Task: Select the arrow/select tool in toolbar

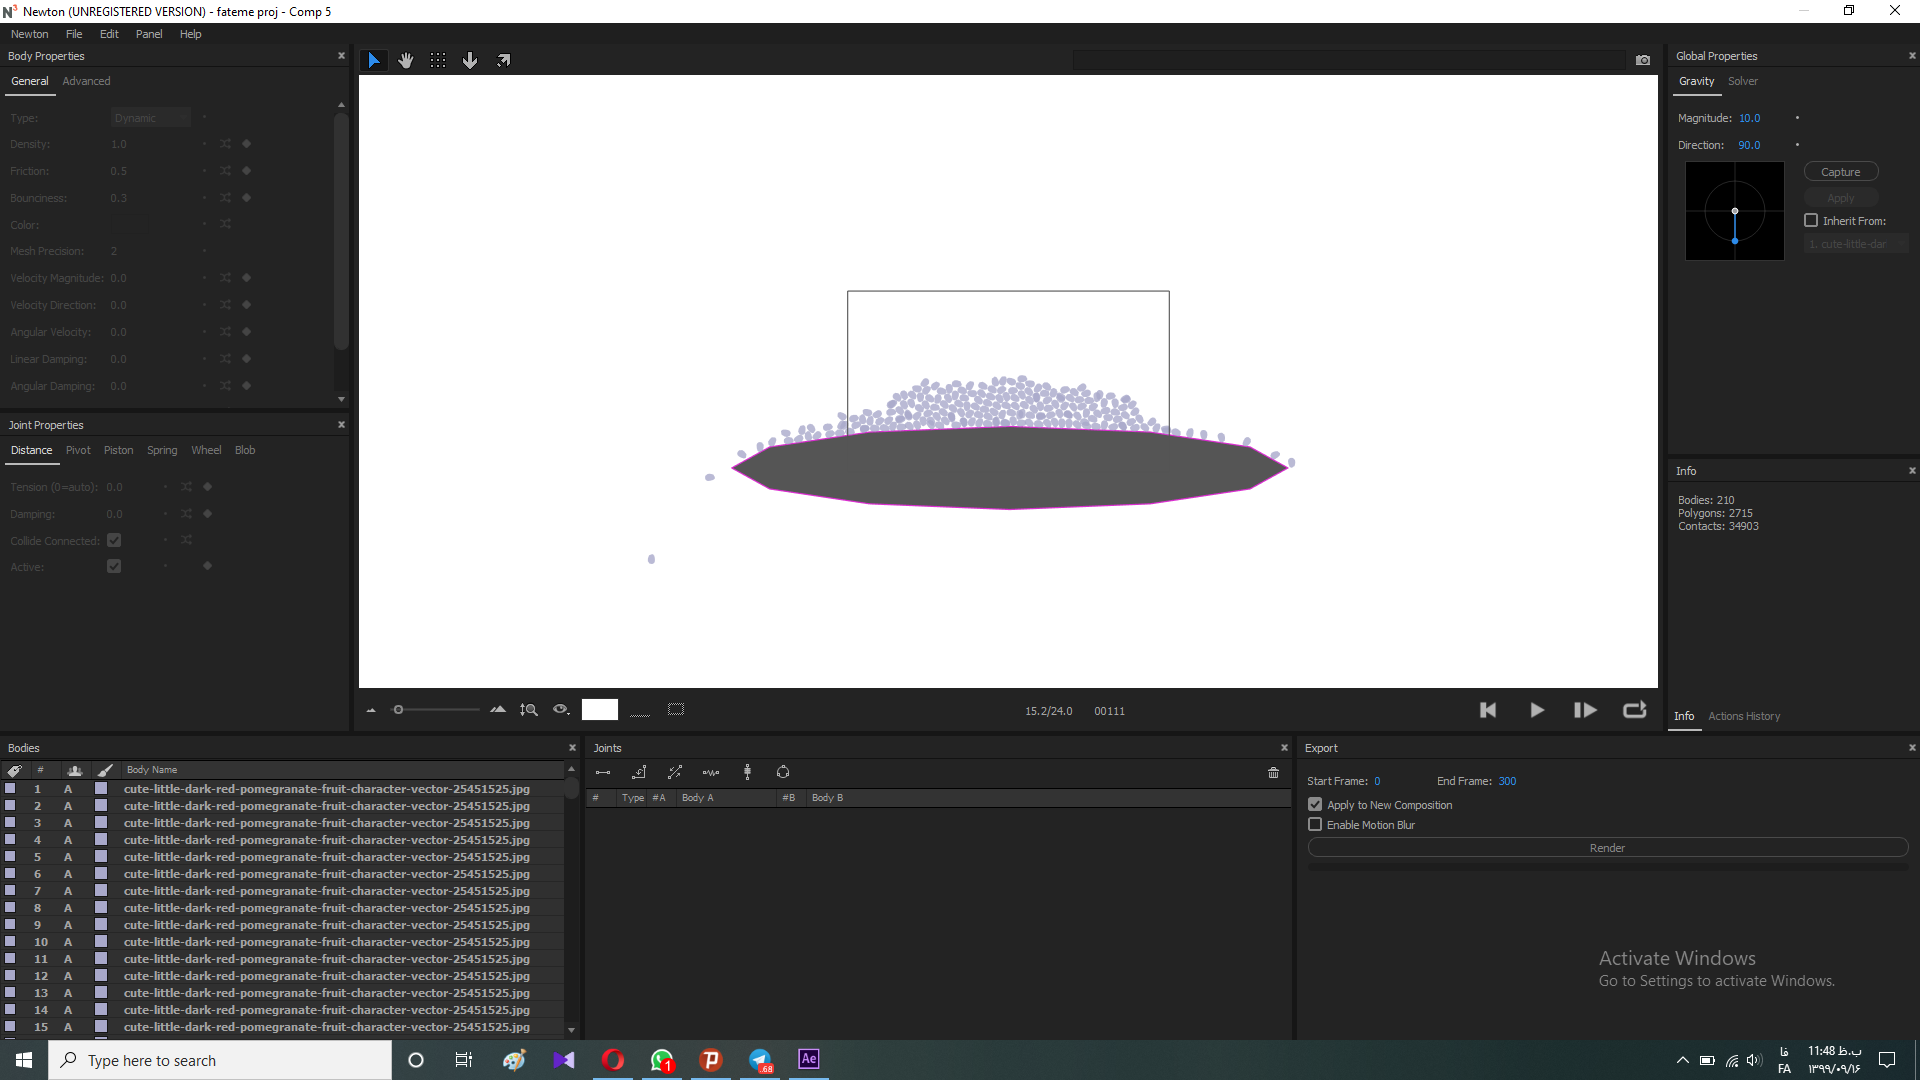Action: [x=375, y=59]
